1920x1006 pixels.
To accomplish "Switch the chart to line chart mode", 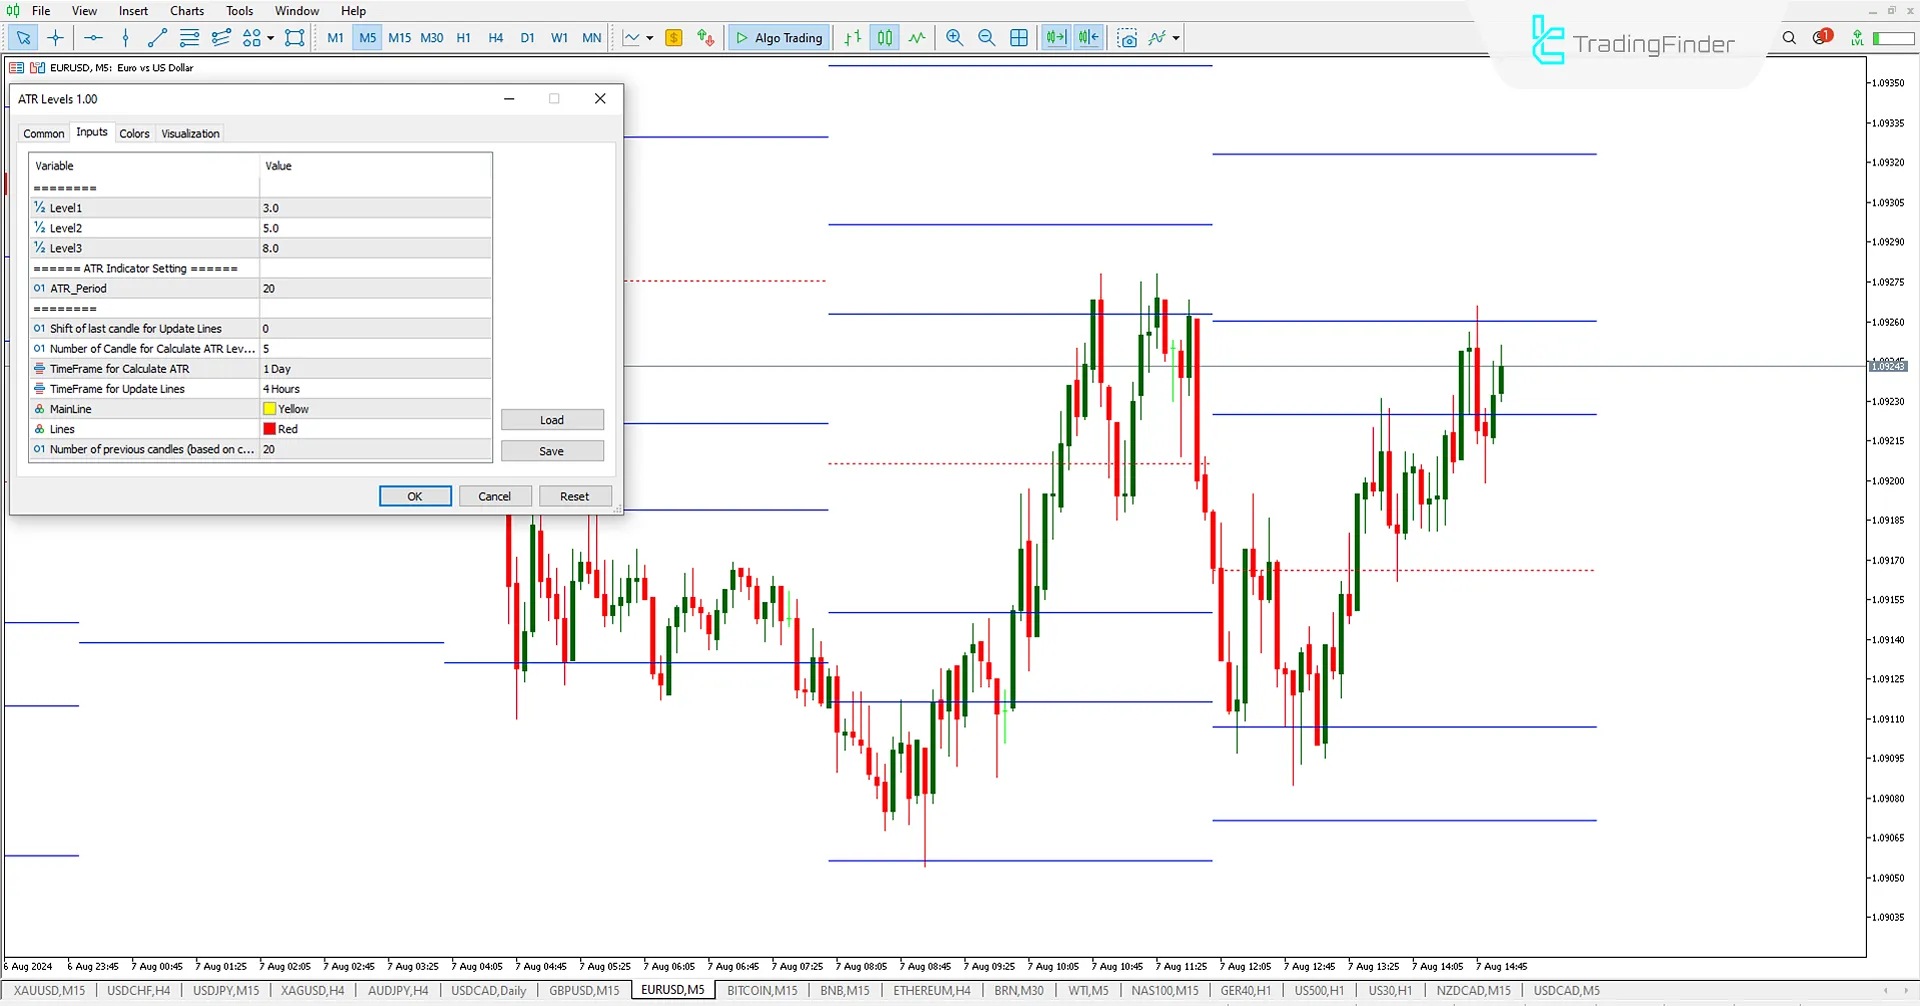I will coord(917,38).
